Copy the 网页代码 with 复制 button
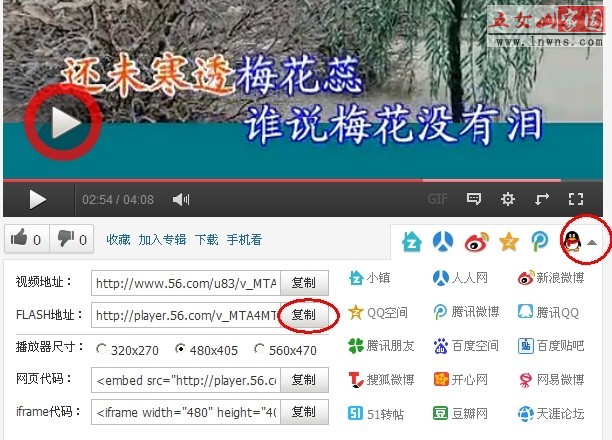The height and width of the screenshot is (440, 612). [x=304, y=380]
